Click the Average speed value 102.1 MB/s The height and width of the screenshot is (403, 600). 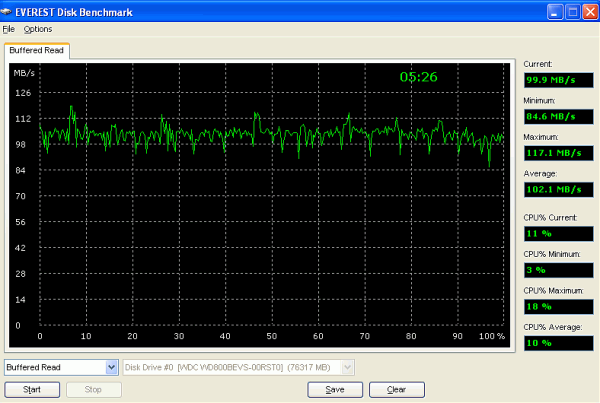pos(559,189)
